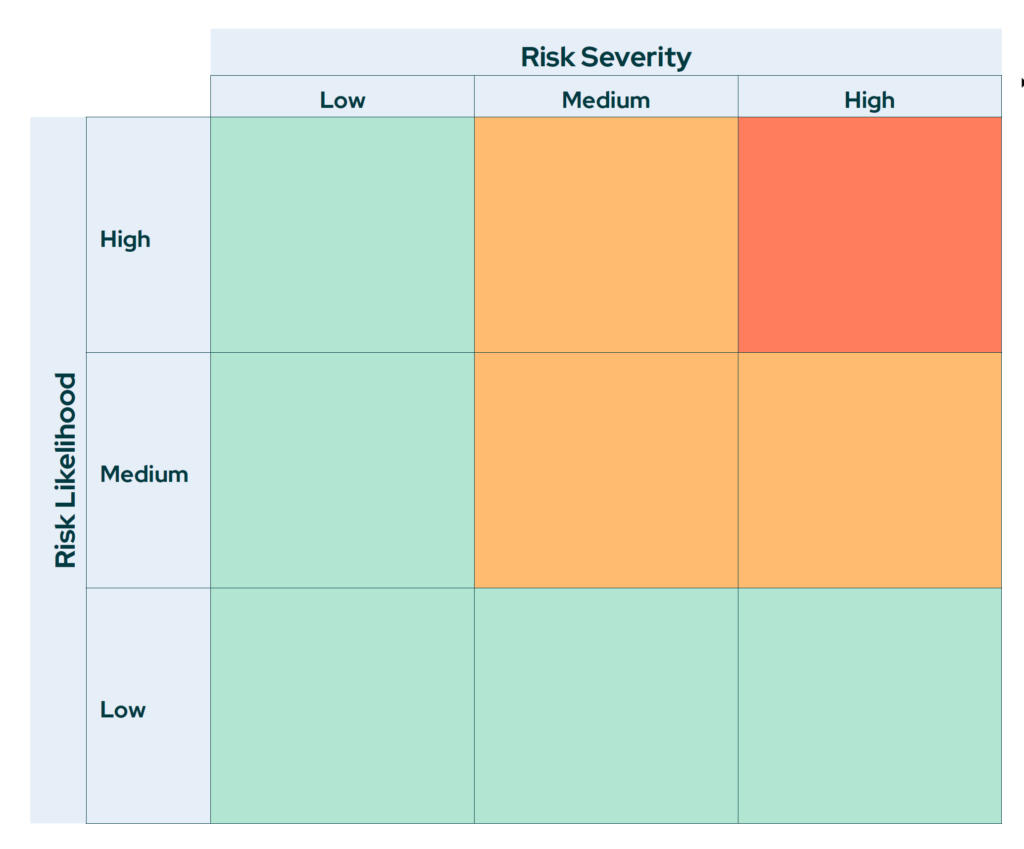Click the Risk Severity header title

[606, 57]
